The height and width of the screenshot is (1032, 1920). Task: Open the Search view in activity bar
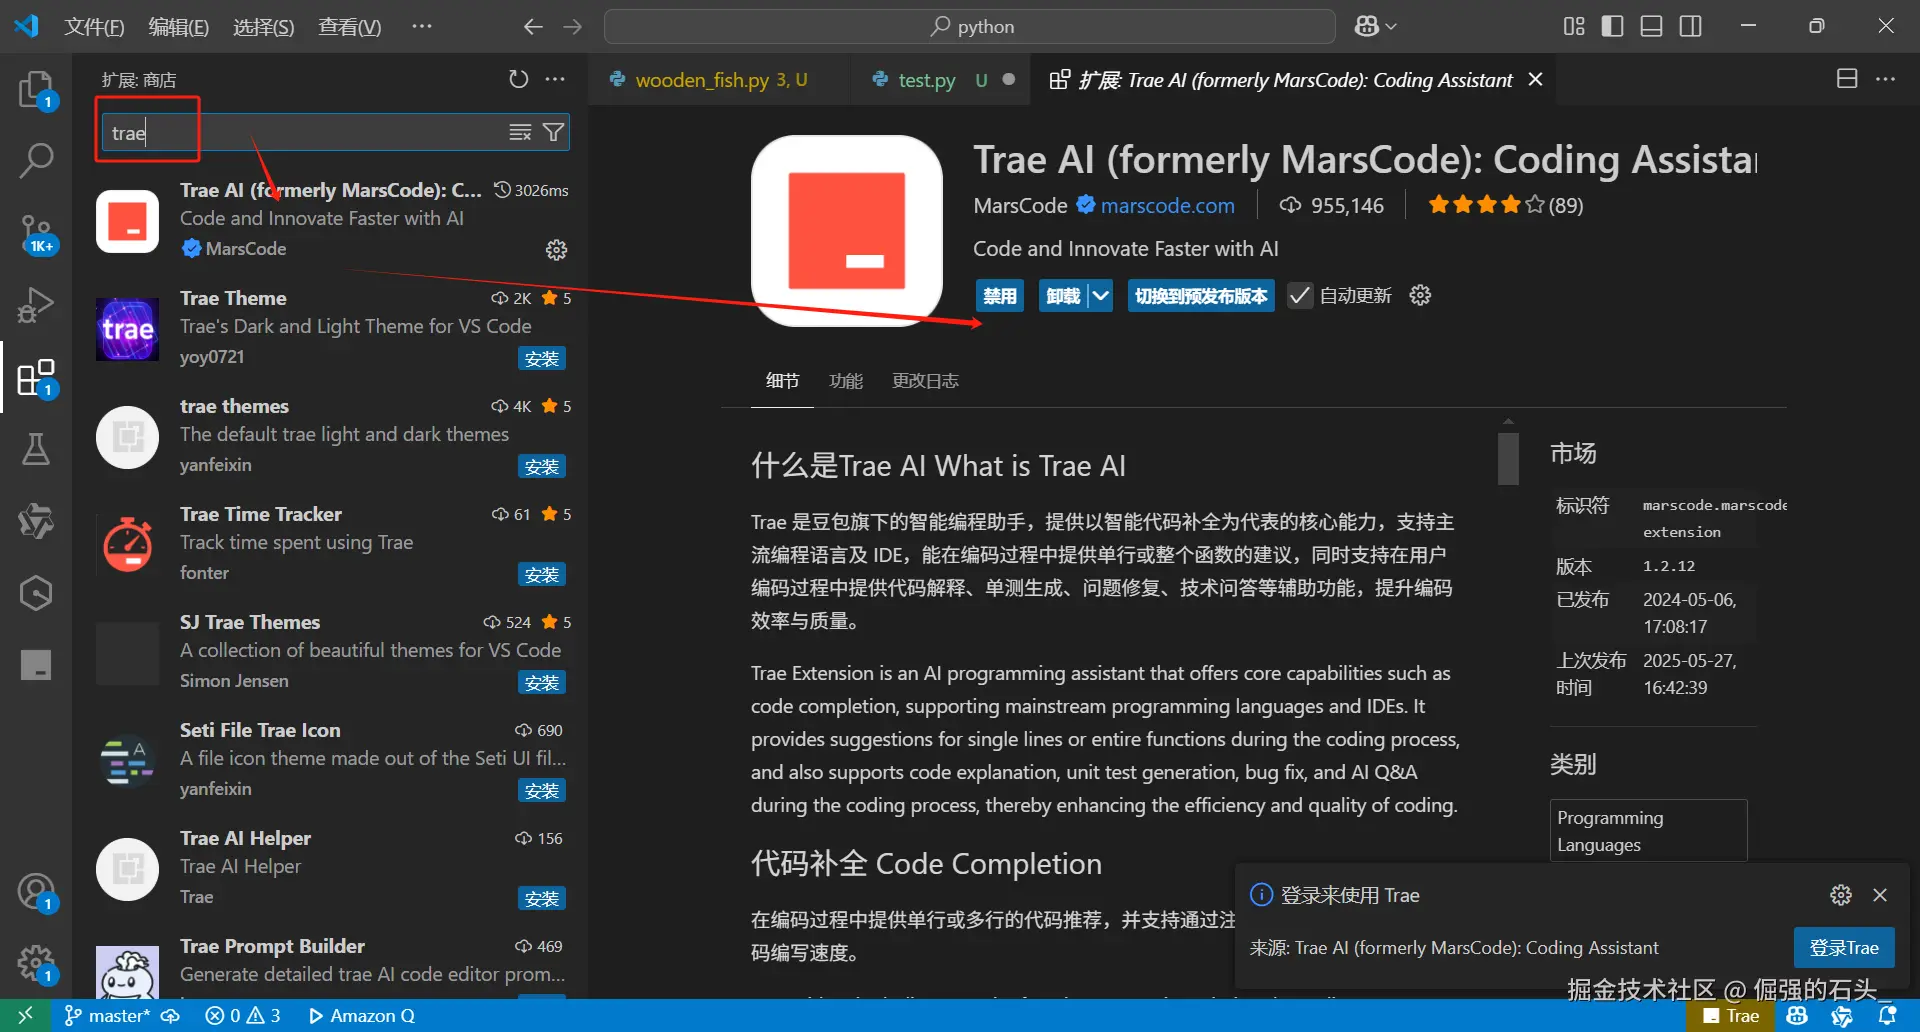pyautogui.click(x=36, y=160)
